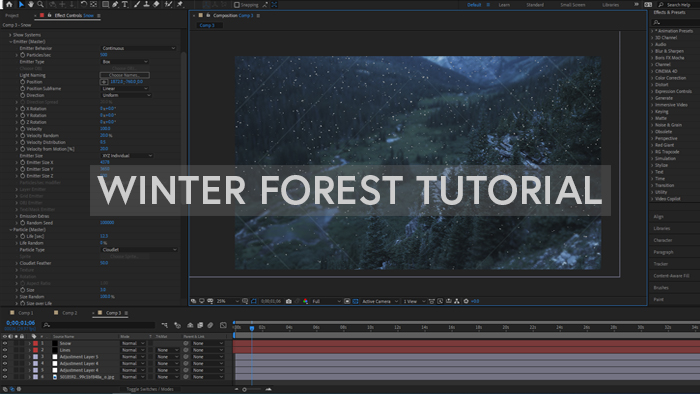Image resolution: width=700 pixels, height=394 pixels.
Task: Select the Zoom magnifier tool
Action: (x=41, y=4)
